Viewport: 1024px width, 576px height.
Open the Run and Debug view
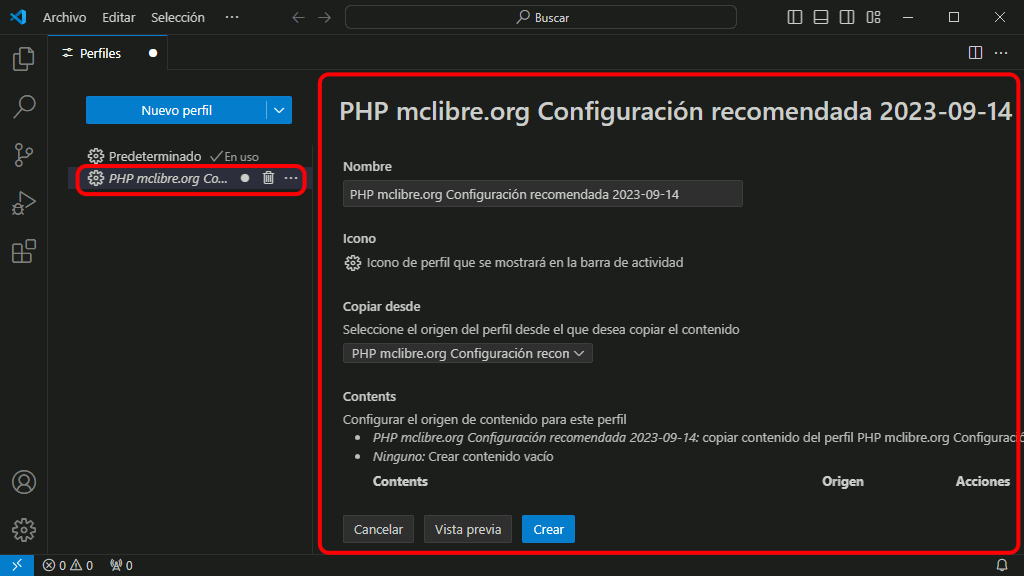(x=24, y=203)
